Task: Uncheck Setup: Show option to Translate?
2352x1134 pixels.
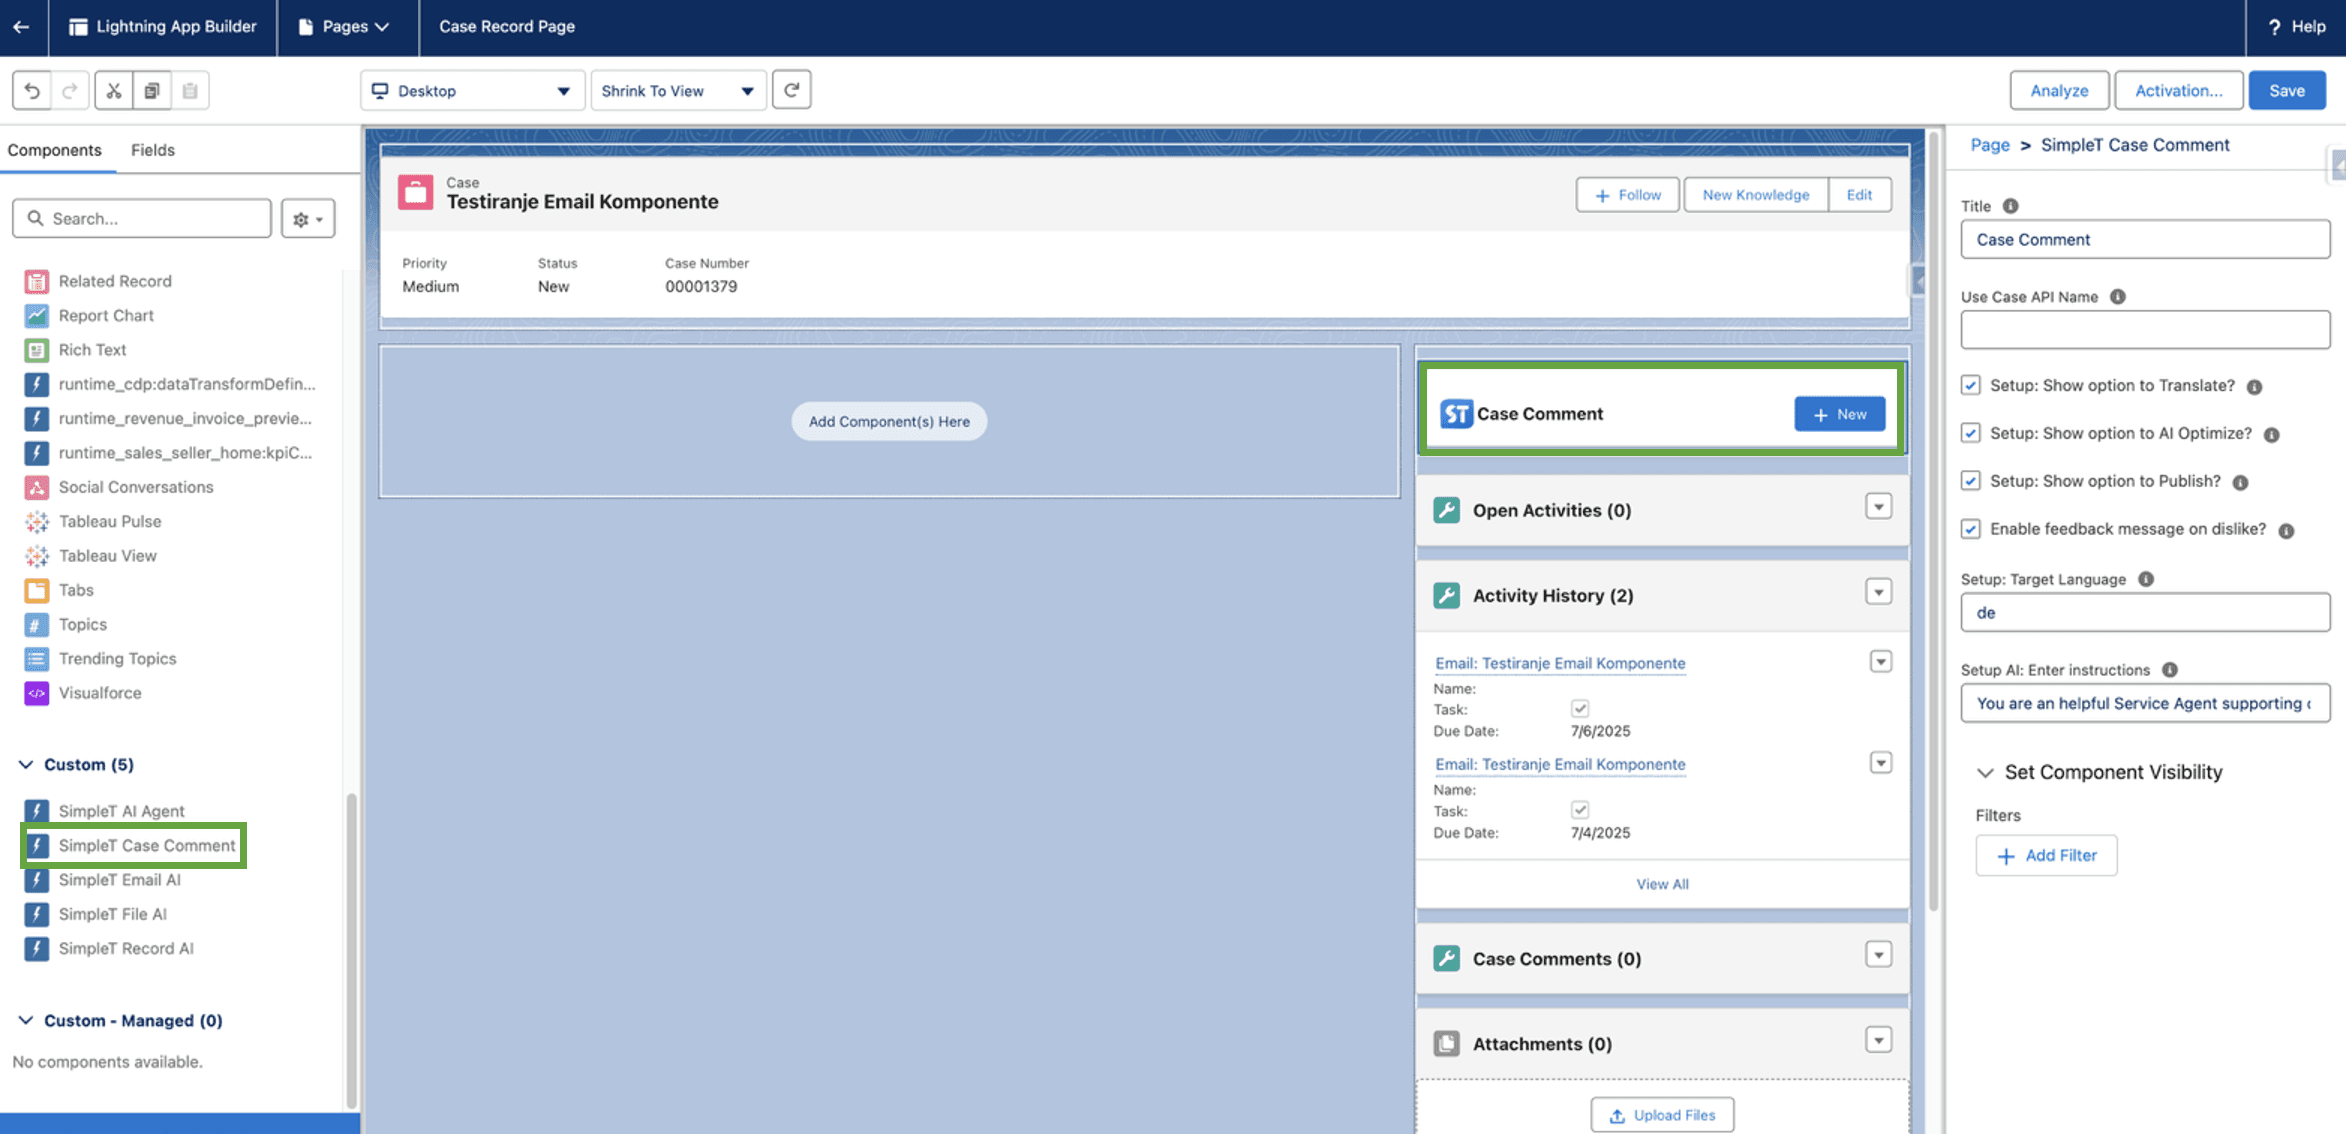Action: click(1970, 385)
